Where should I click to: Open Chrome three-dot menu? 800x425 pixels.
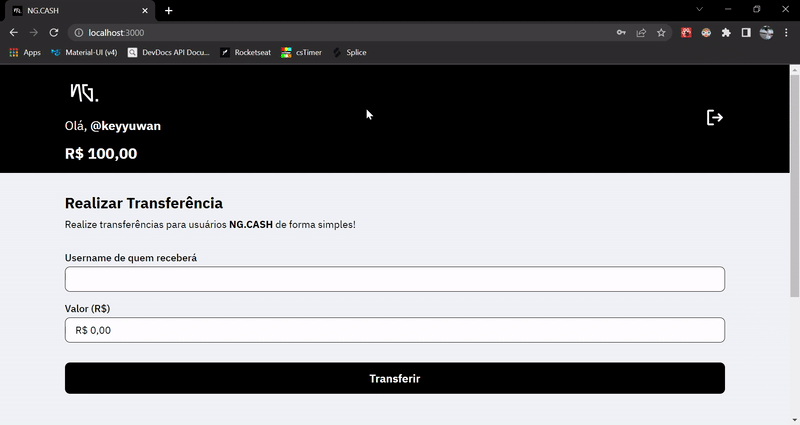tap(786, 33)
